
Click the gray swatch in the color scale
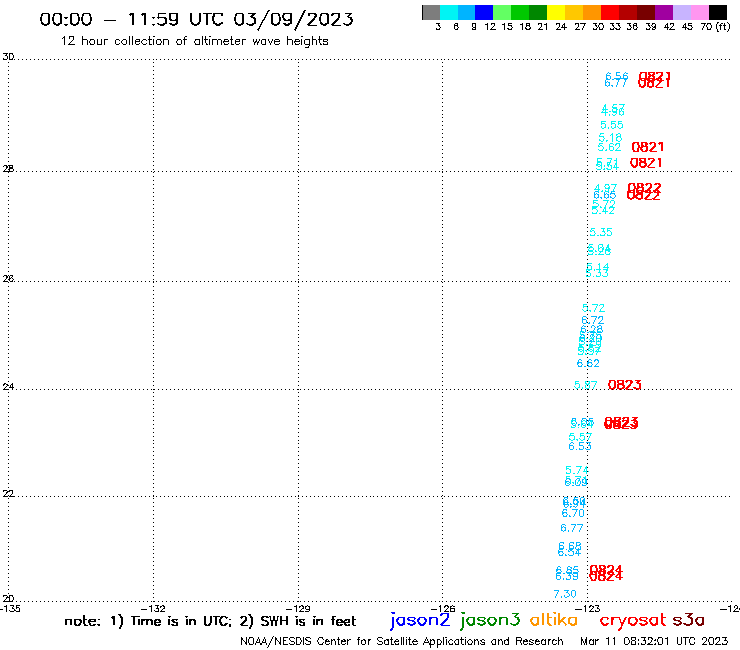coord(431,12)
